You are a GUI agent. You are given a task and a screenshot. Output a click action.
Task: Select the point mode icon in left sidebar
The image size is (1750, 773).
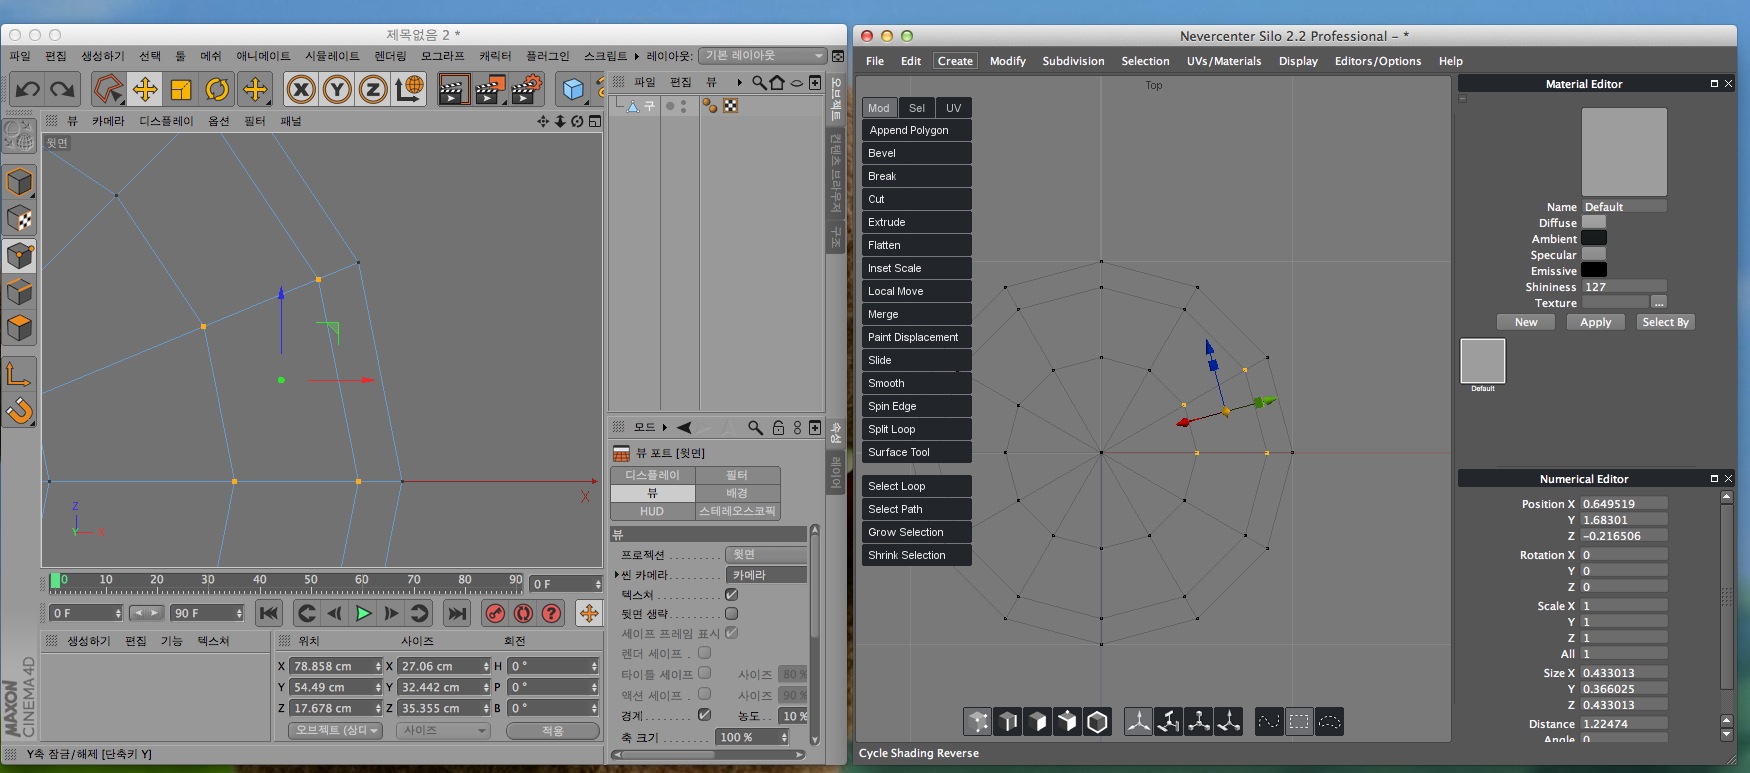[x=20, y=256]
